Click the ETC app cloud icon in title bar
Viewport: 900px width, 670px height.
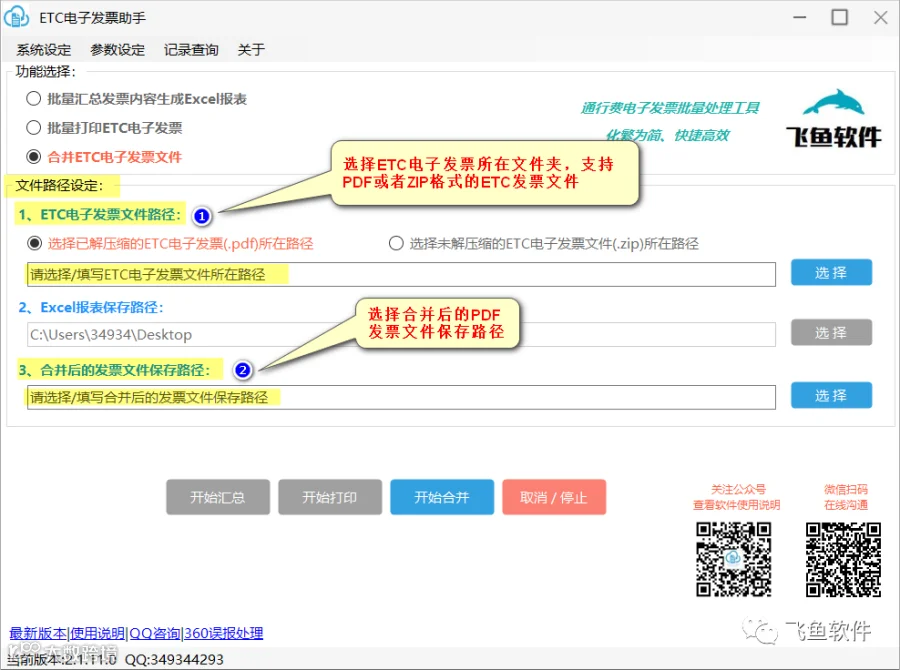click(16, 17)
